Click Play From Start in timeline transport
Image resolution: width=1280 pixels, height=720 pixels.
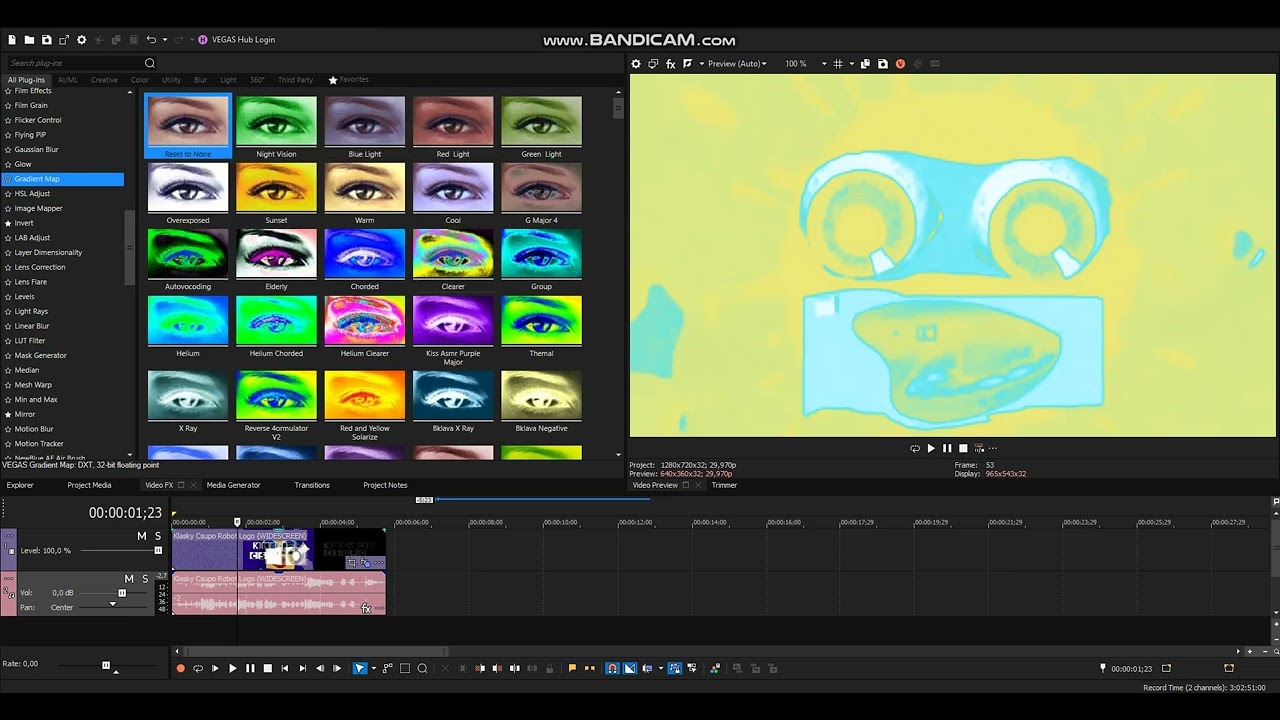coord(215,668)
